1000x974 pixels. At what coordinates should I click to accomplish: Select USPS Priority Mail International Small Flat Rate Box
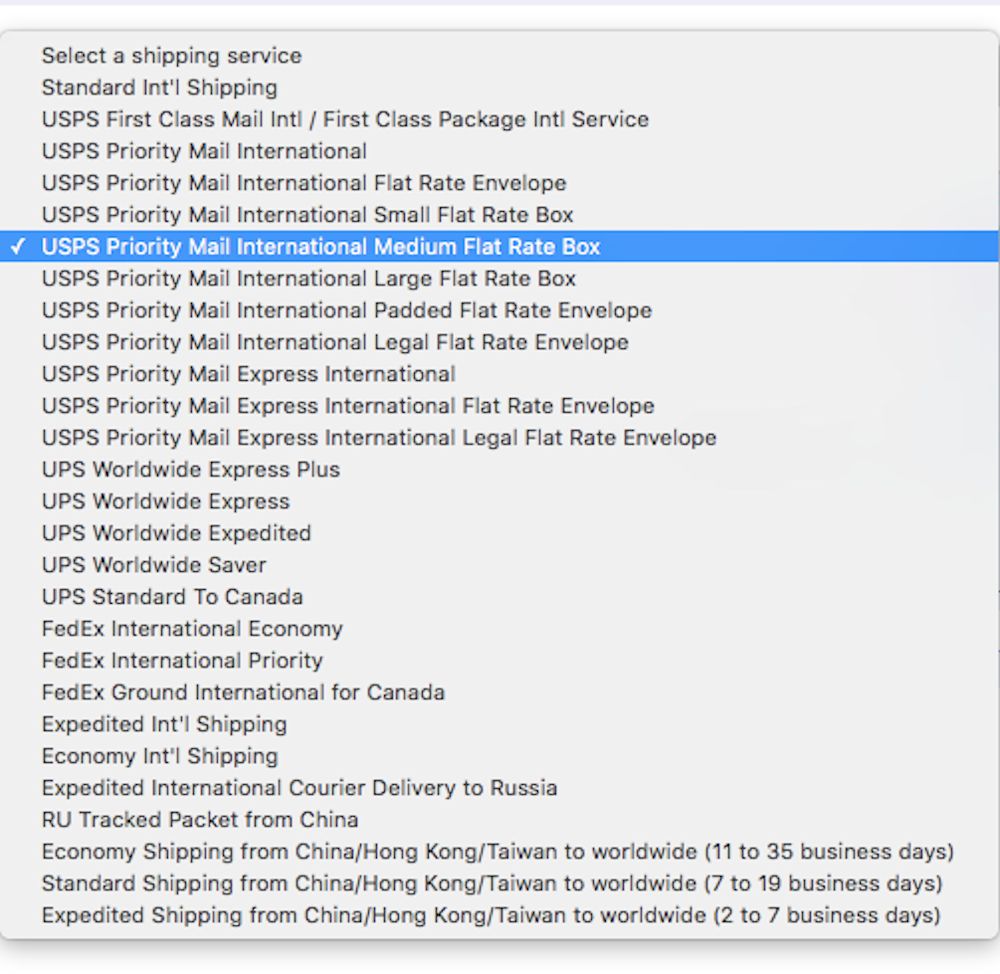(x=499, y=215)
